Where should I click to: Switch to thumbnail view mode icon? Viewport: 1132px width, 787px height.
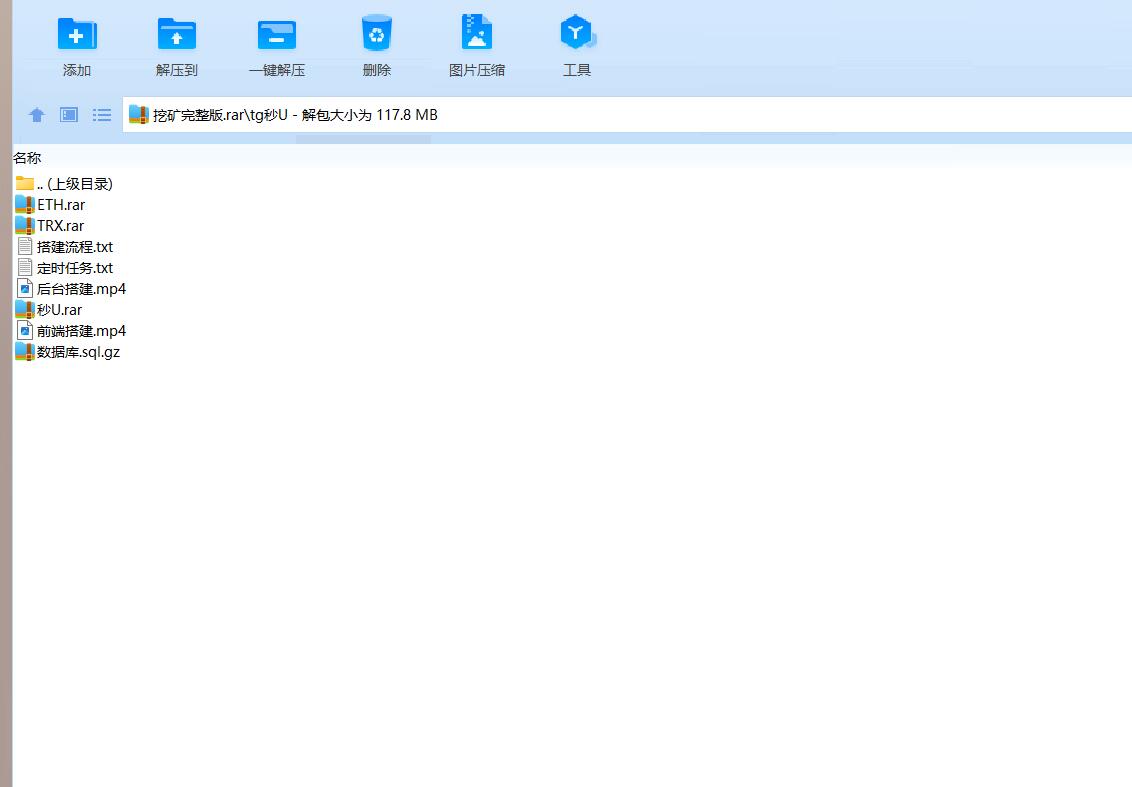tap(69, 115)
